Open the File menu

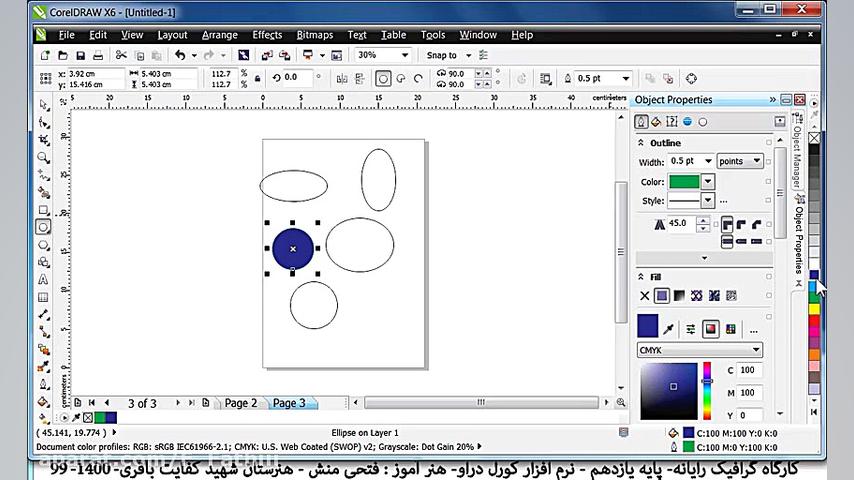[x=66, y=35]
